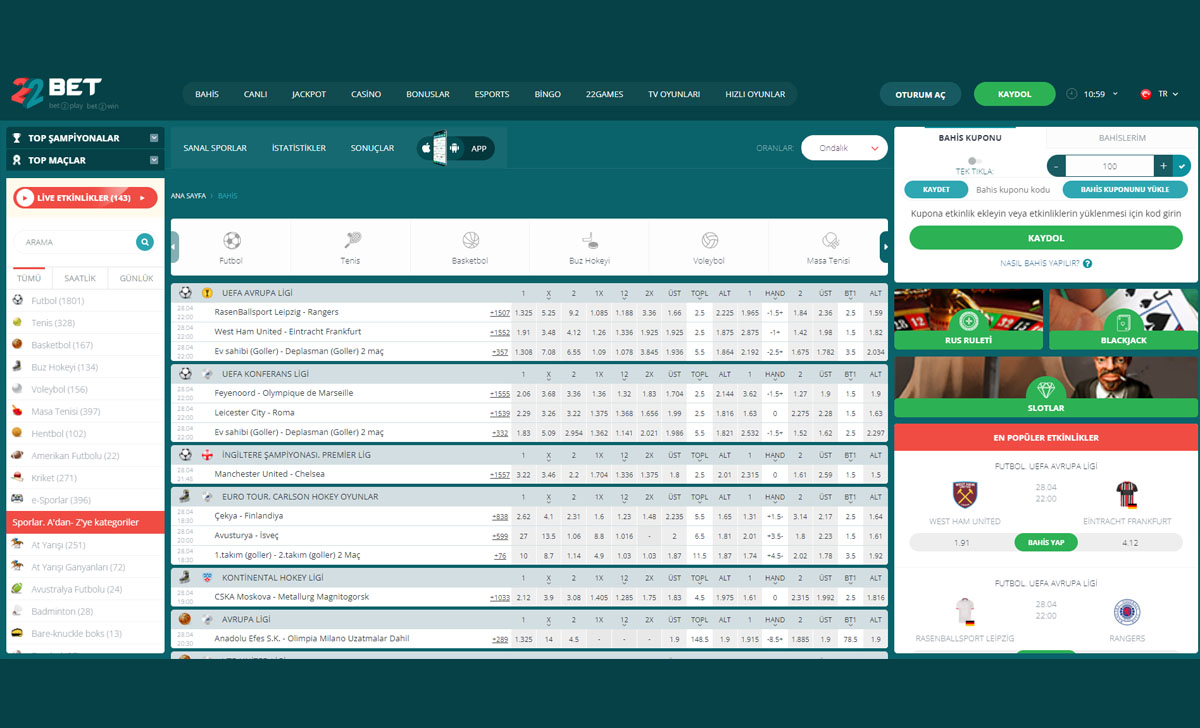Select the Tenis racket icon in carousel

click(x=352, y=240)
